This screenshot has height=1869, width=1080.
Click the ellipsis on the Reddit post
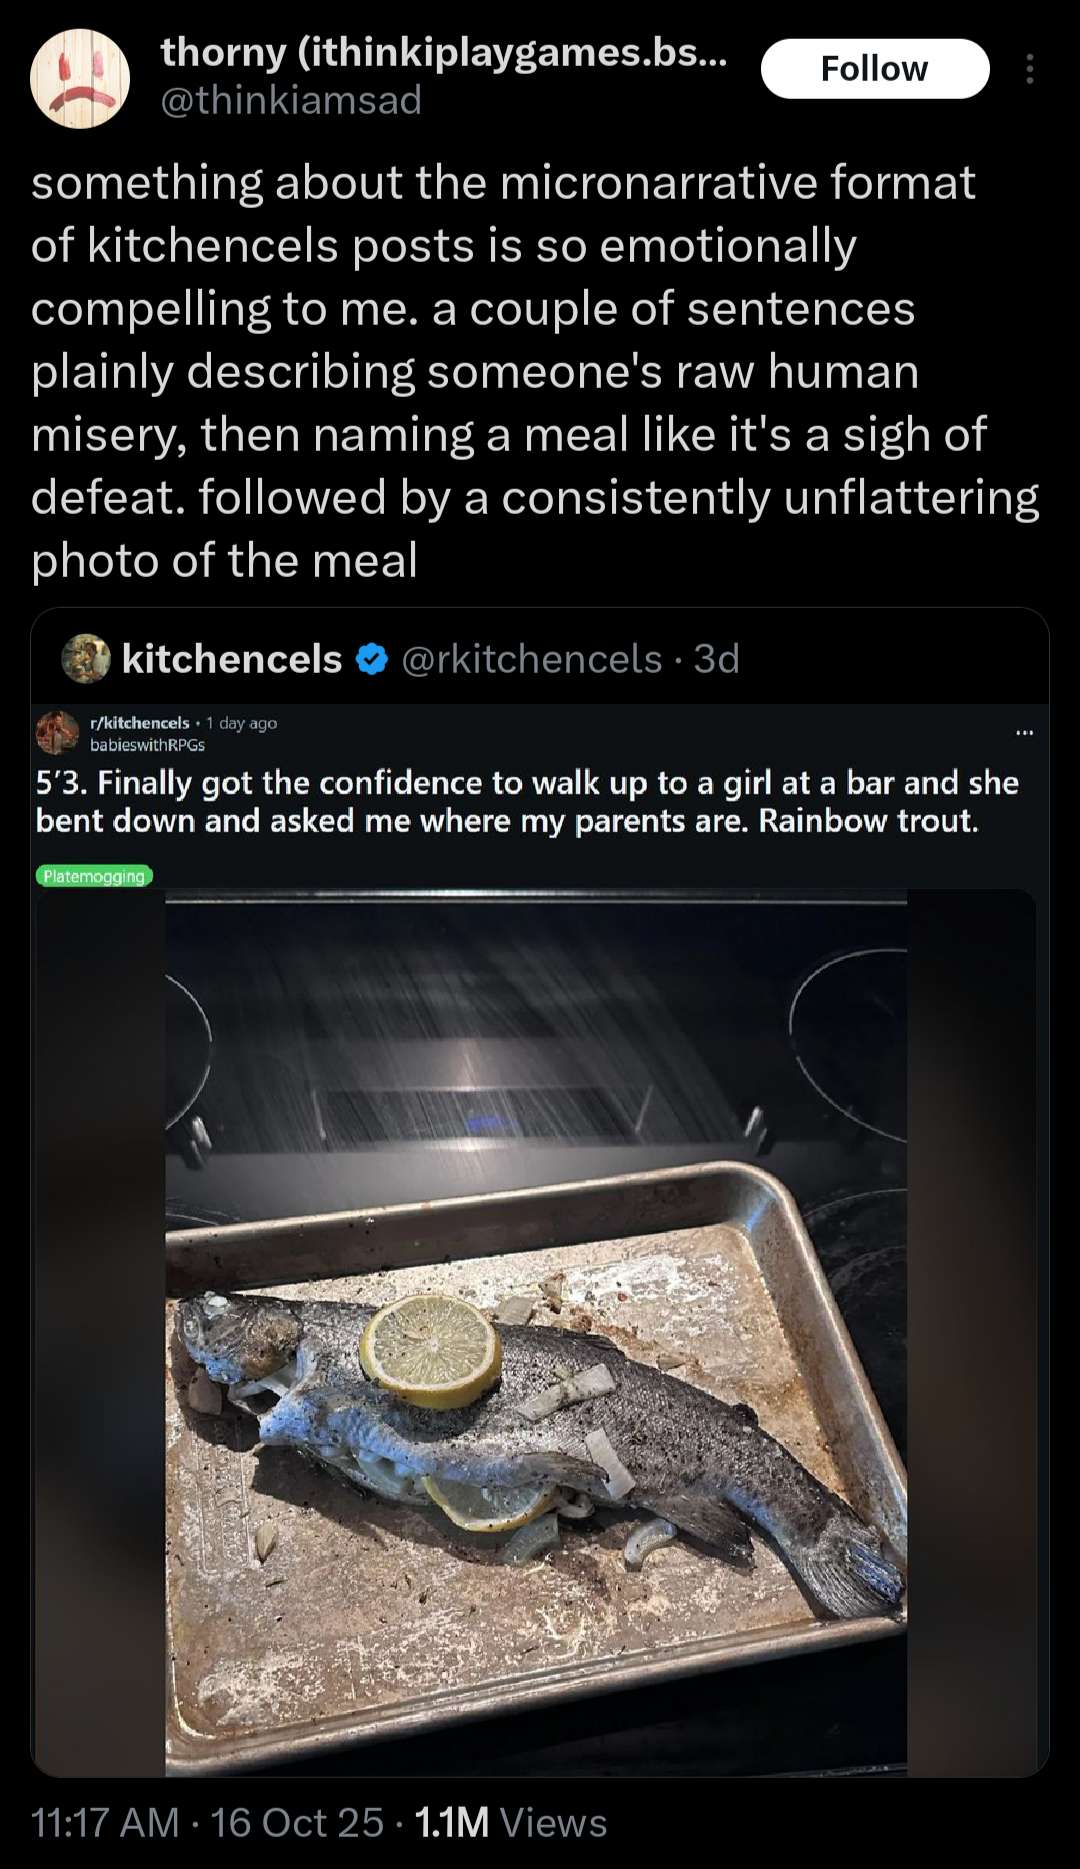1024,732
